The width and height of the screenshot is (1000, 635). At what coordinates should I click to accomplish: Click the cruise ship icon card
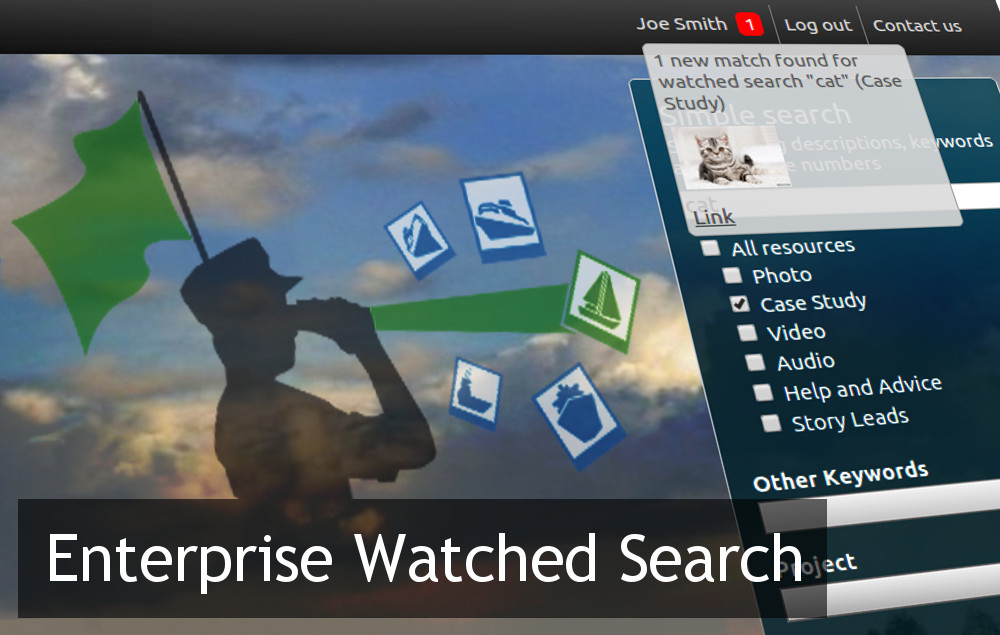[x=503, y=217]
